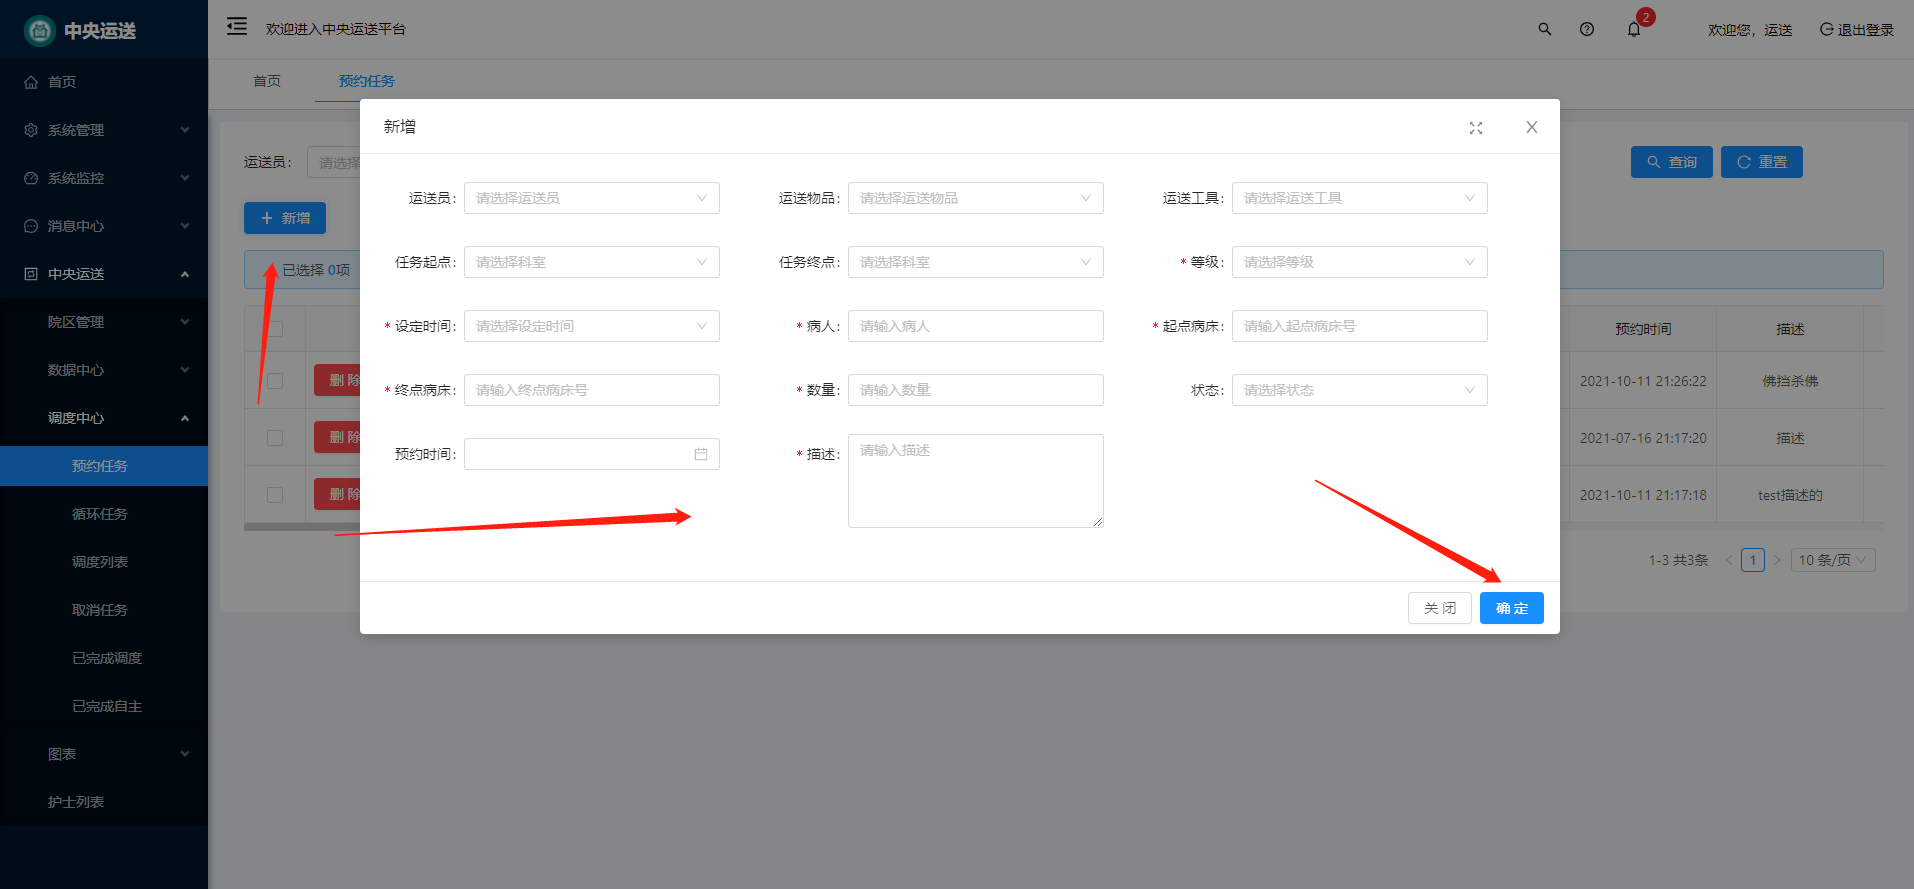
Task: Click the 数量 input field
Action: point(976,390)
